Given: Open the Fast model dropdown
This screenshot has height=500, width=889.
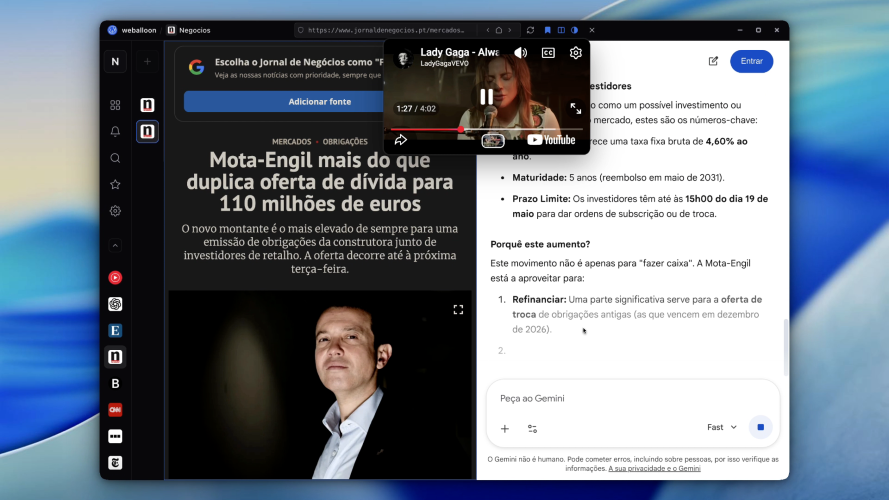Looking at the screenshot, I should [x=722, y=427].
